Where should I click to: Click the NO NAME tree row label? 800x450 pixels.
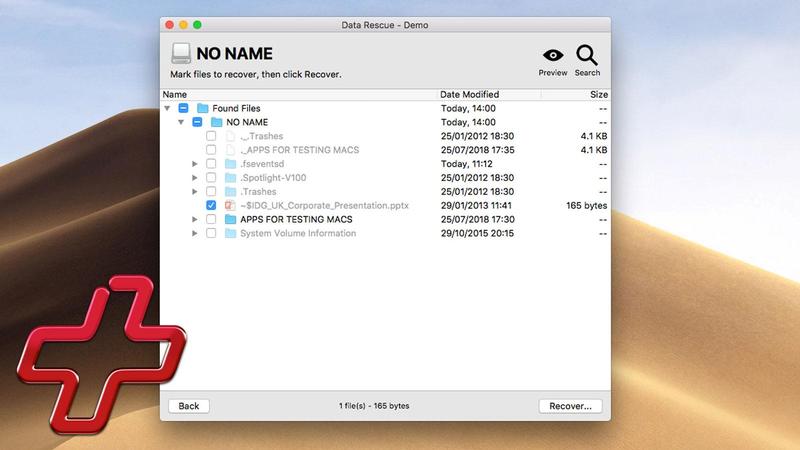(x=247, y=122)
